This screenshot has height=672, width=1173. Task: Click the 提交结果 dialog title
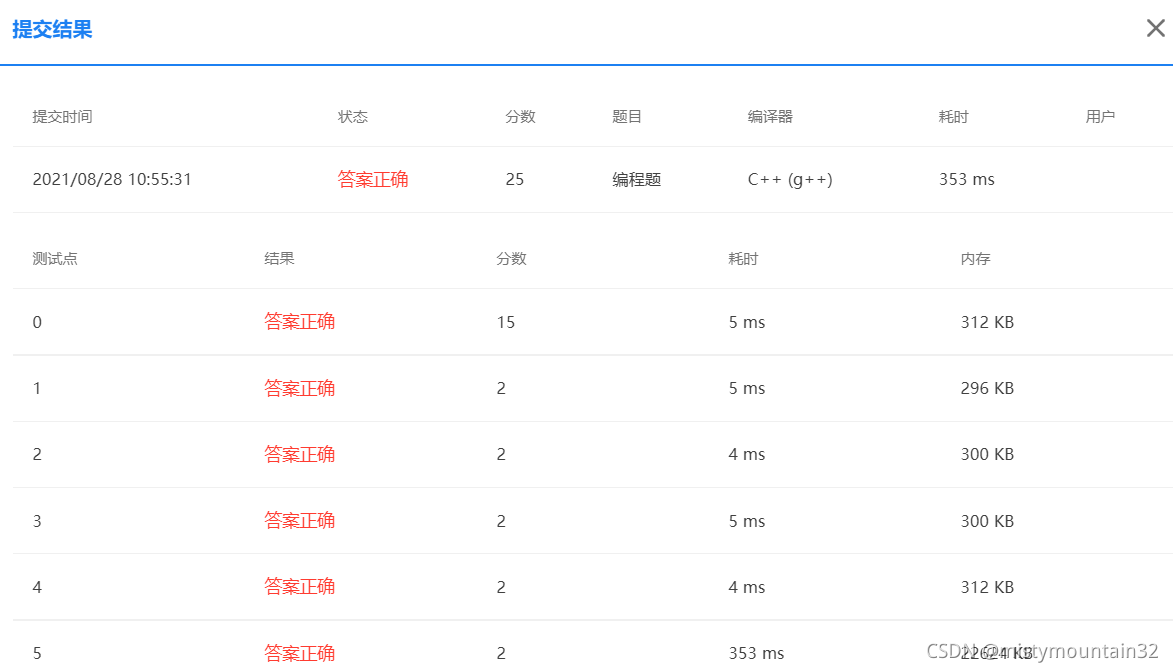tap(53, 30)
